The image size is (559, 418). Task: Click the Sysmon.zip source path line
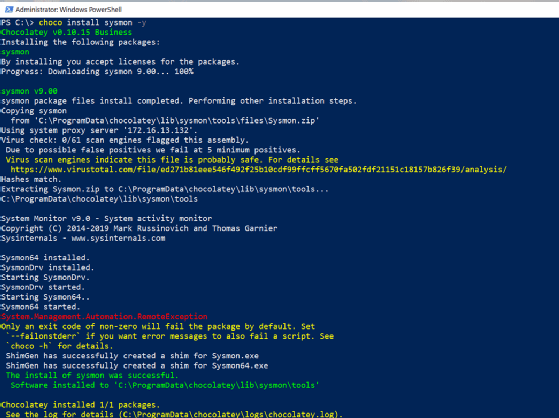(165, 121)
